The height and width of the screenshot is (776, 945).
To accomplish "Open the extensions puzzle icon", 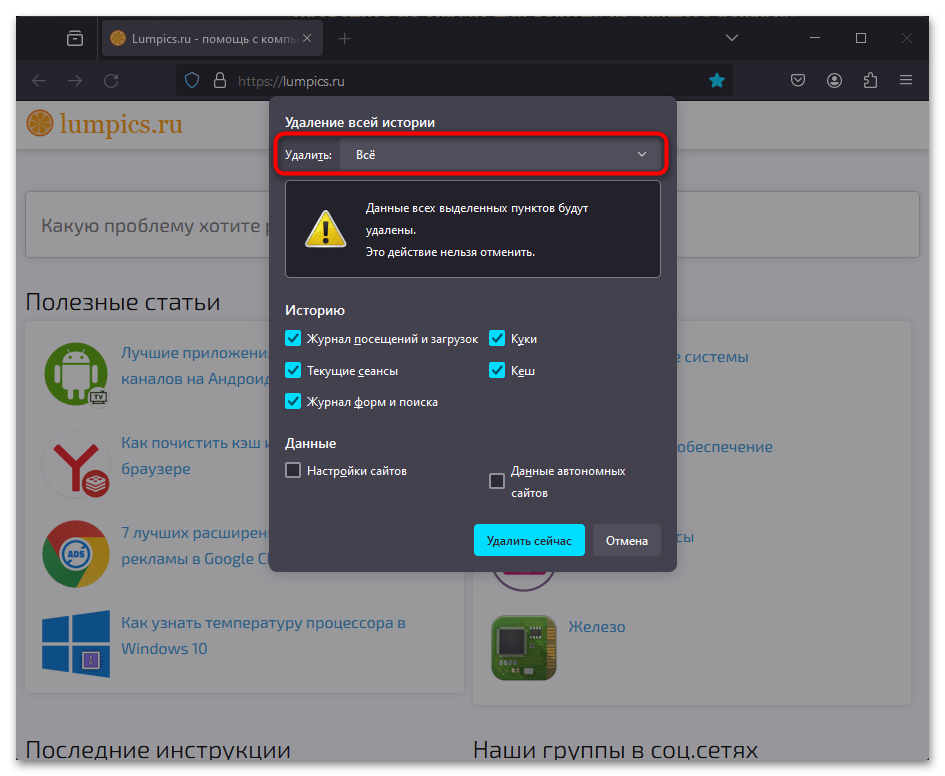I will tap(870, 81).
